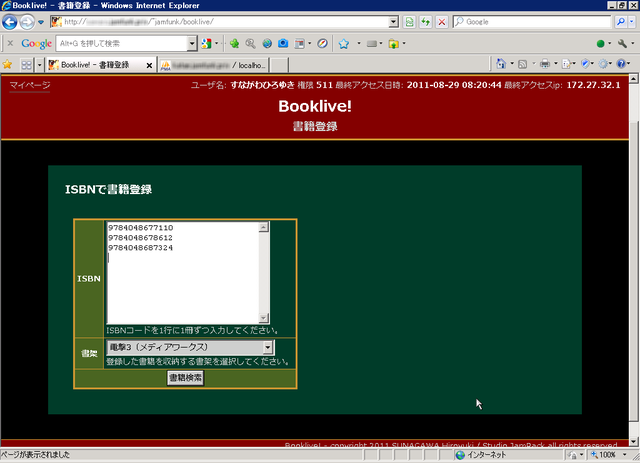The width and height of the screenshot is (640, 463).
Task: Open the Quick Tabs grid button
Action: (x=26, y=65)
